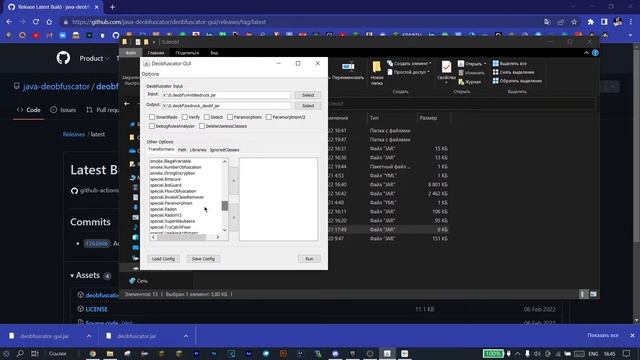
Task: Open the New item dropdown in Explorer ribbon
Action: [409, 63]
